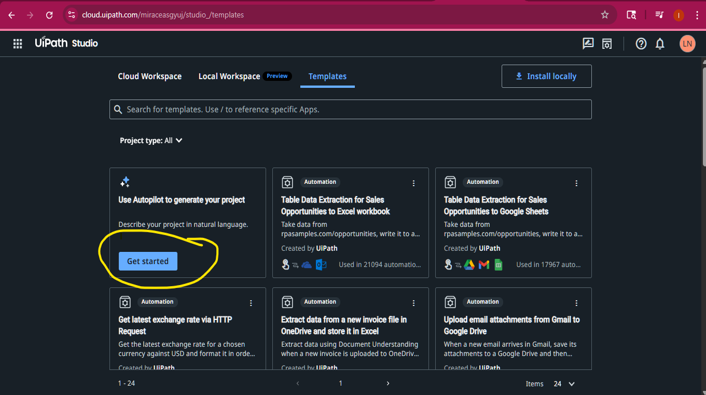Screen dimensions: 706x395
Task: Click the "1 - 24" range text
Action: (127, 383)
